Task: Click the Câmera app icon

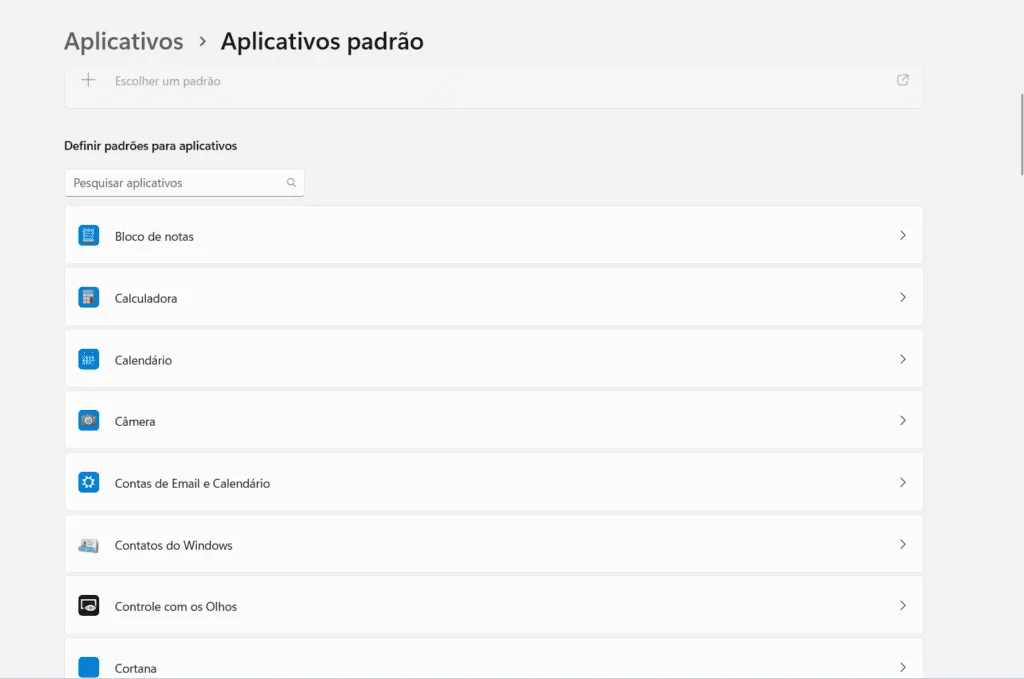Action: [x=89, y=421]
